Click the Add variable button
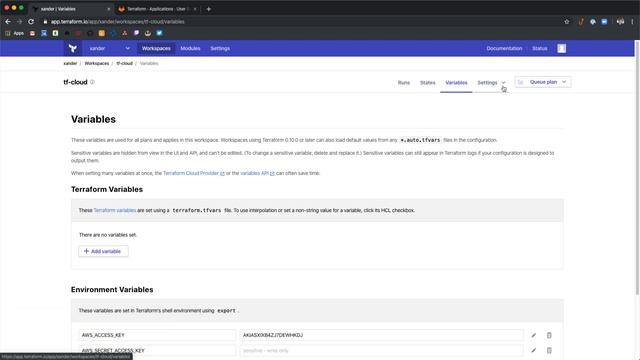Screen dimensions: 640x360 coord(103,251)
